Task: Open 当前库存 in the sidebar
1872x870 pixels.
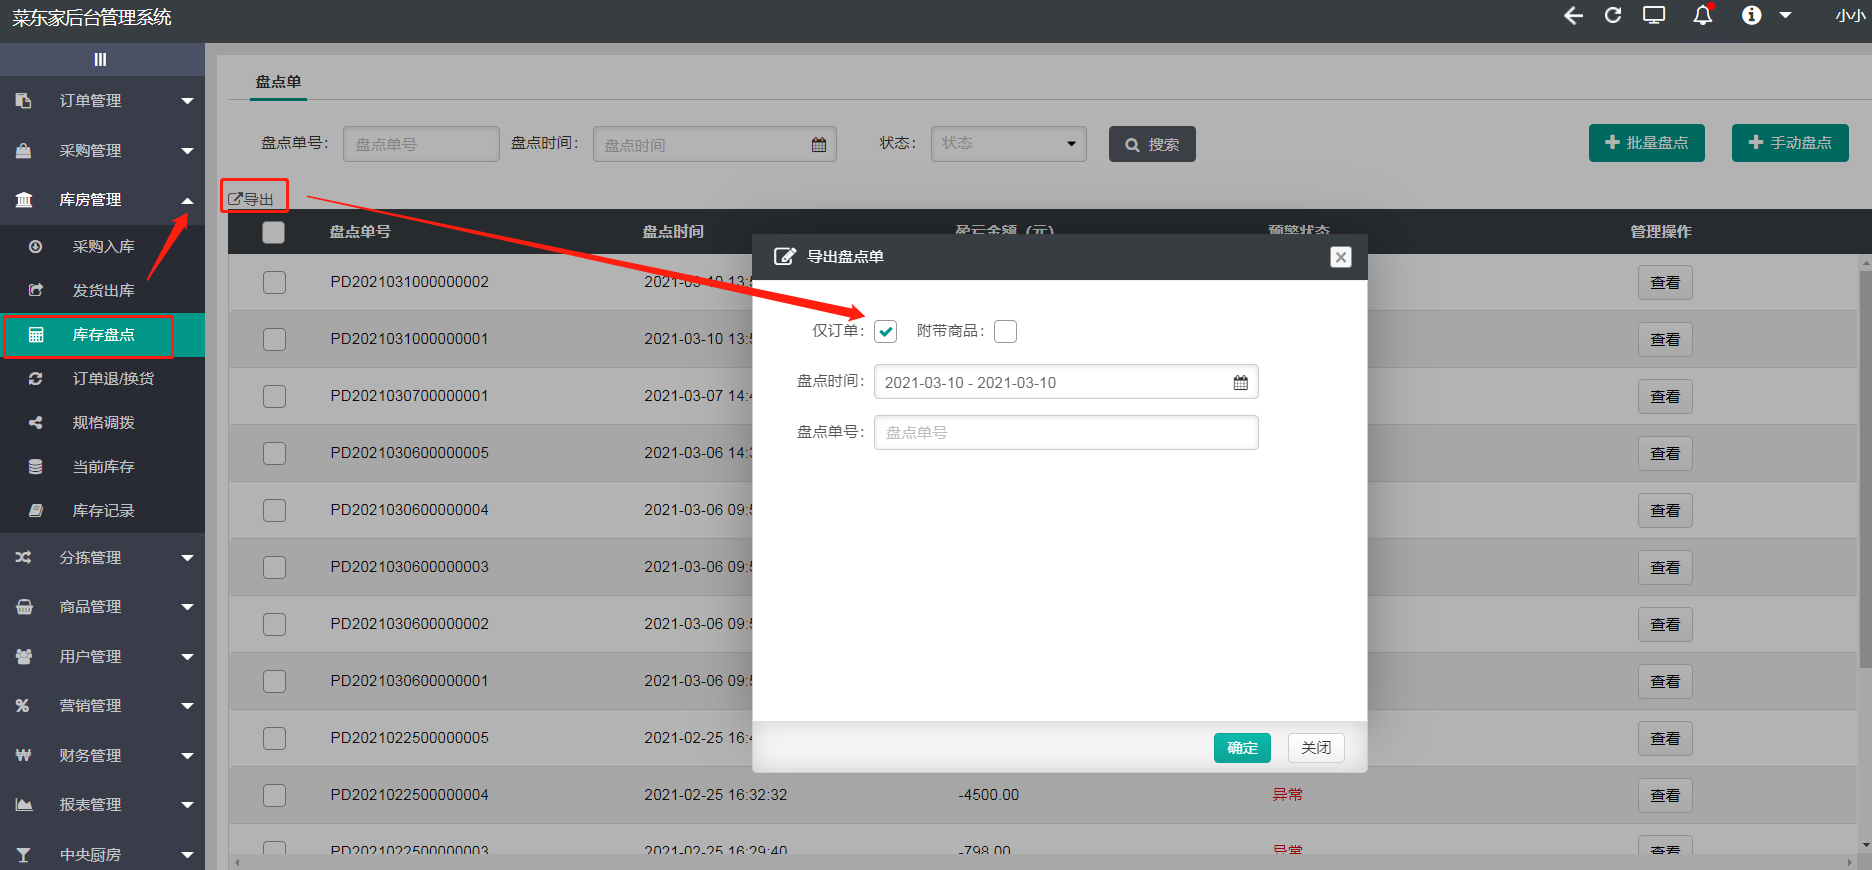Action: (103, 467)
